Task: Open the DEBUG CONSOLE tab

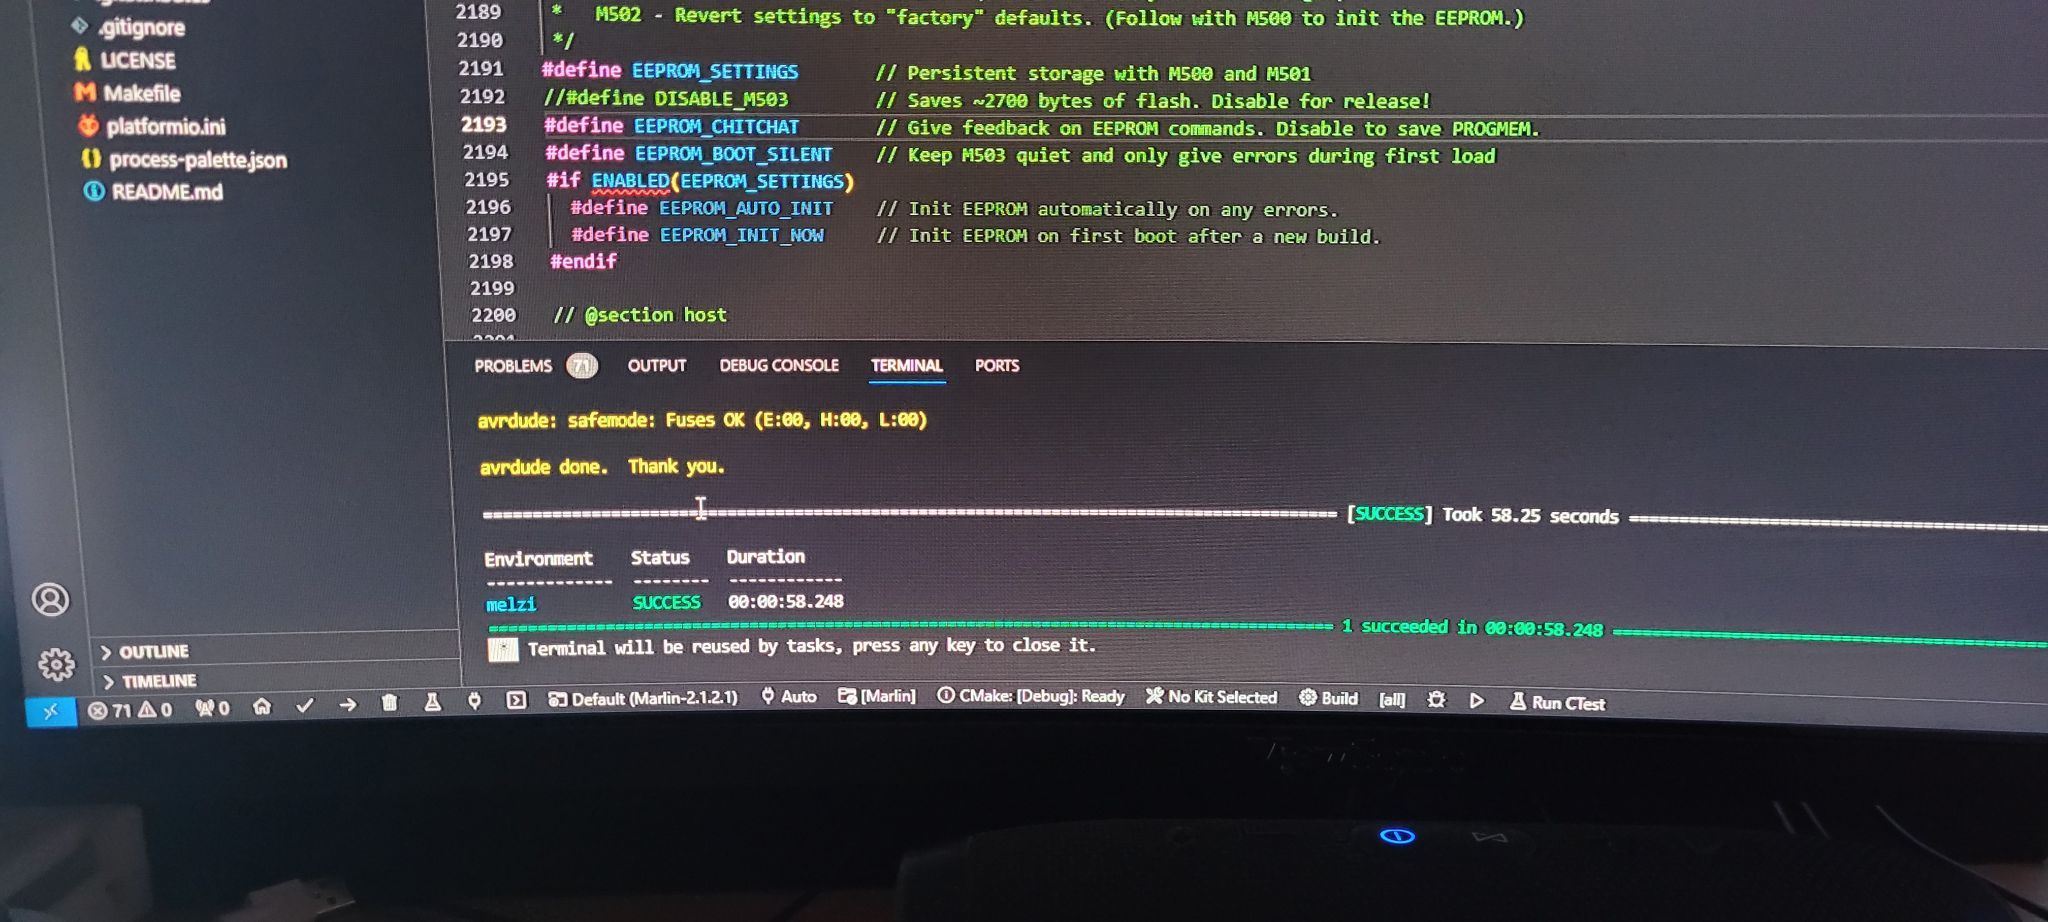Action: [779, 366]
